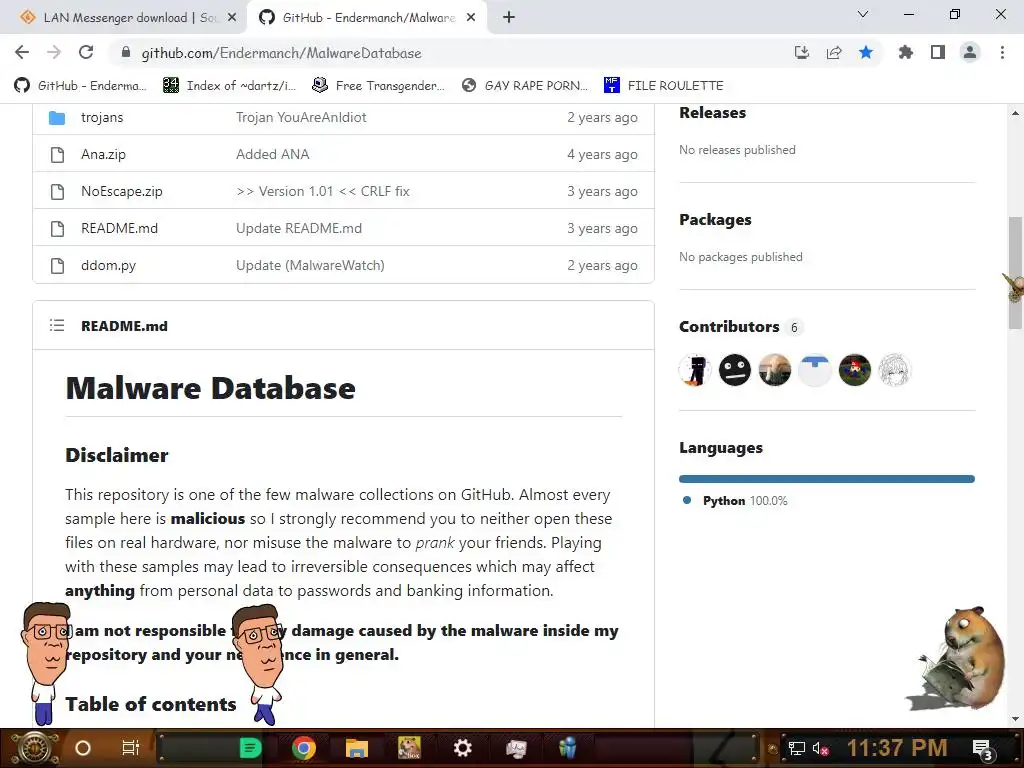Open the Index of ~dartz bookmark
This screenshot has height=768, width=1024.
tap(229, 86)
